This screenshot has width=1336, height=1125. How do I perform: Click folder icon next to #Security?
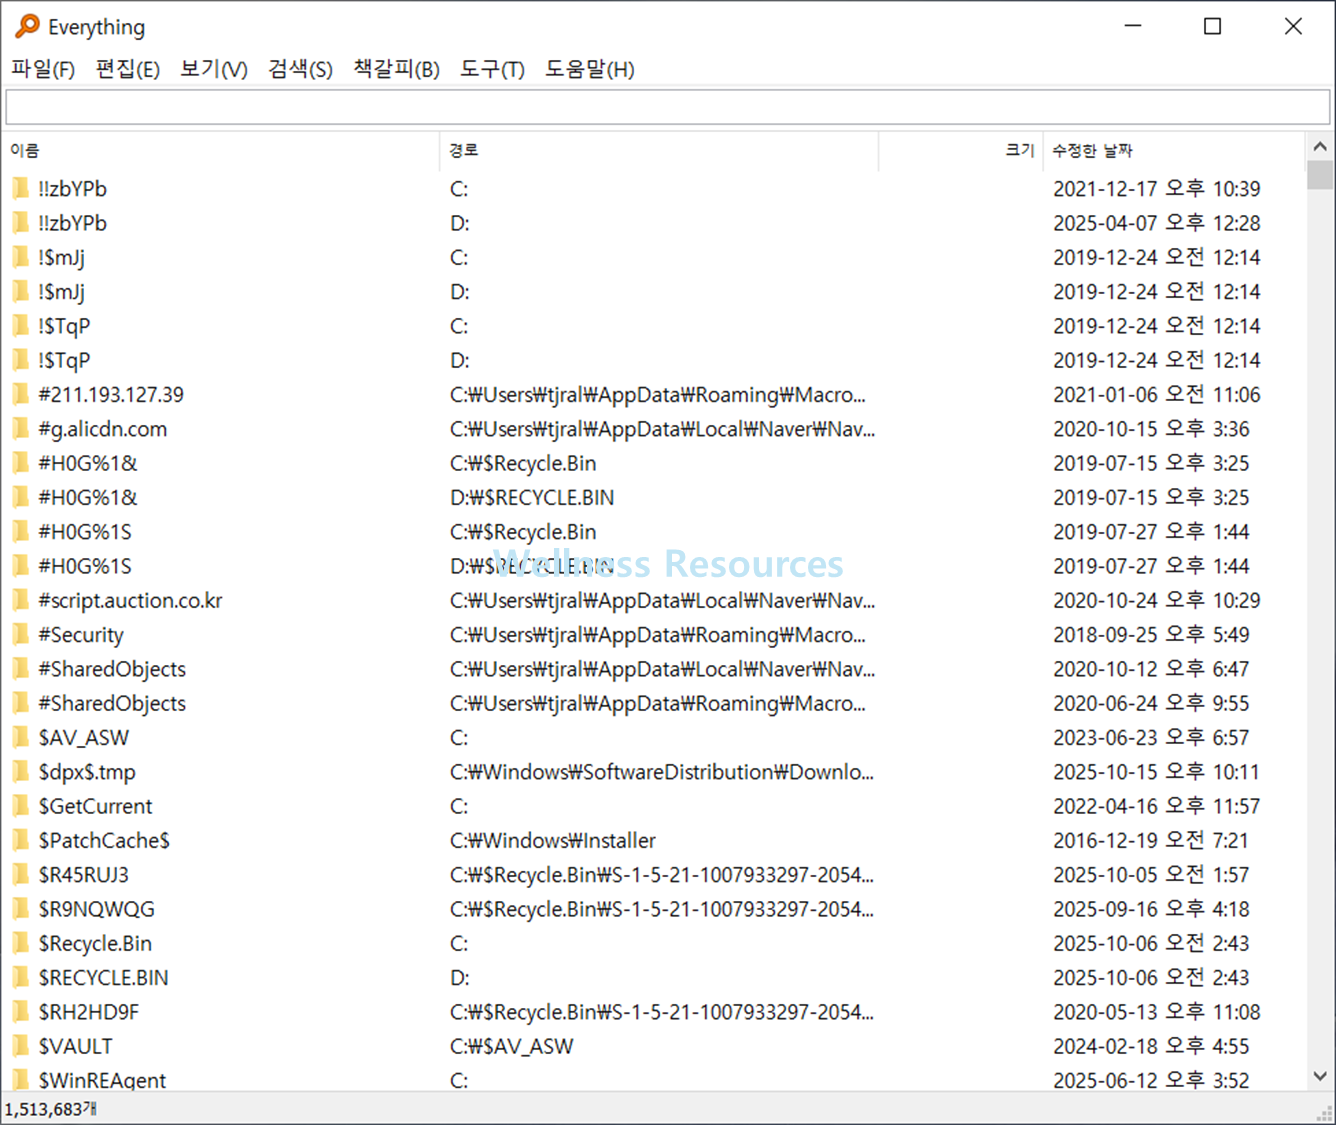[x=21, y=635]
